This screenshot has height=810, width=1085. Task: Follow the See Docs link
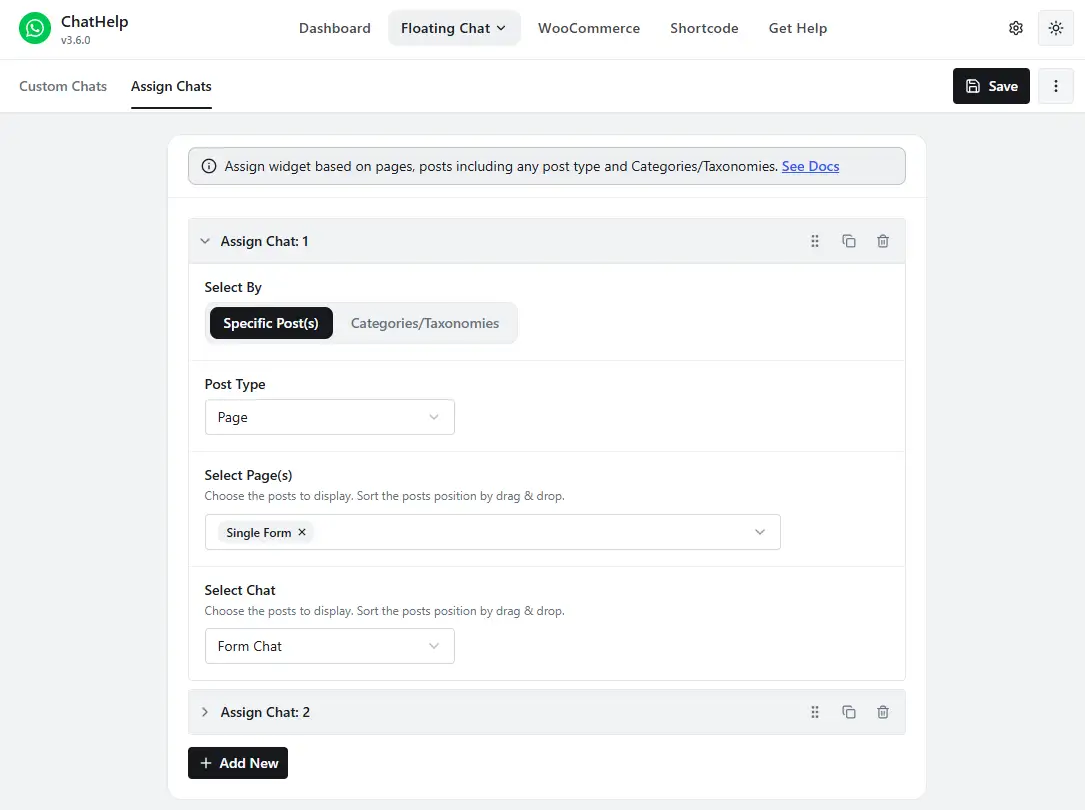(810, 166)
